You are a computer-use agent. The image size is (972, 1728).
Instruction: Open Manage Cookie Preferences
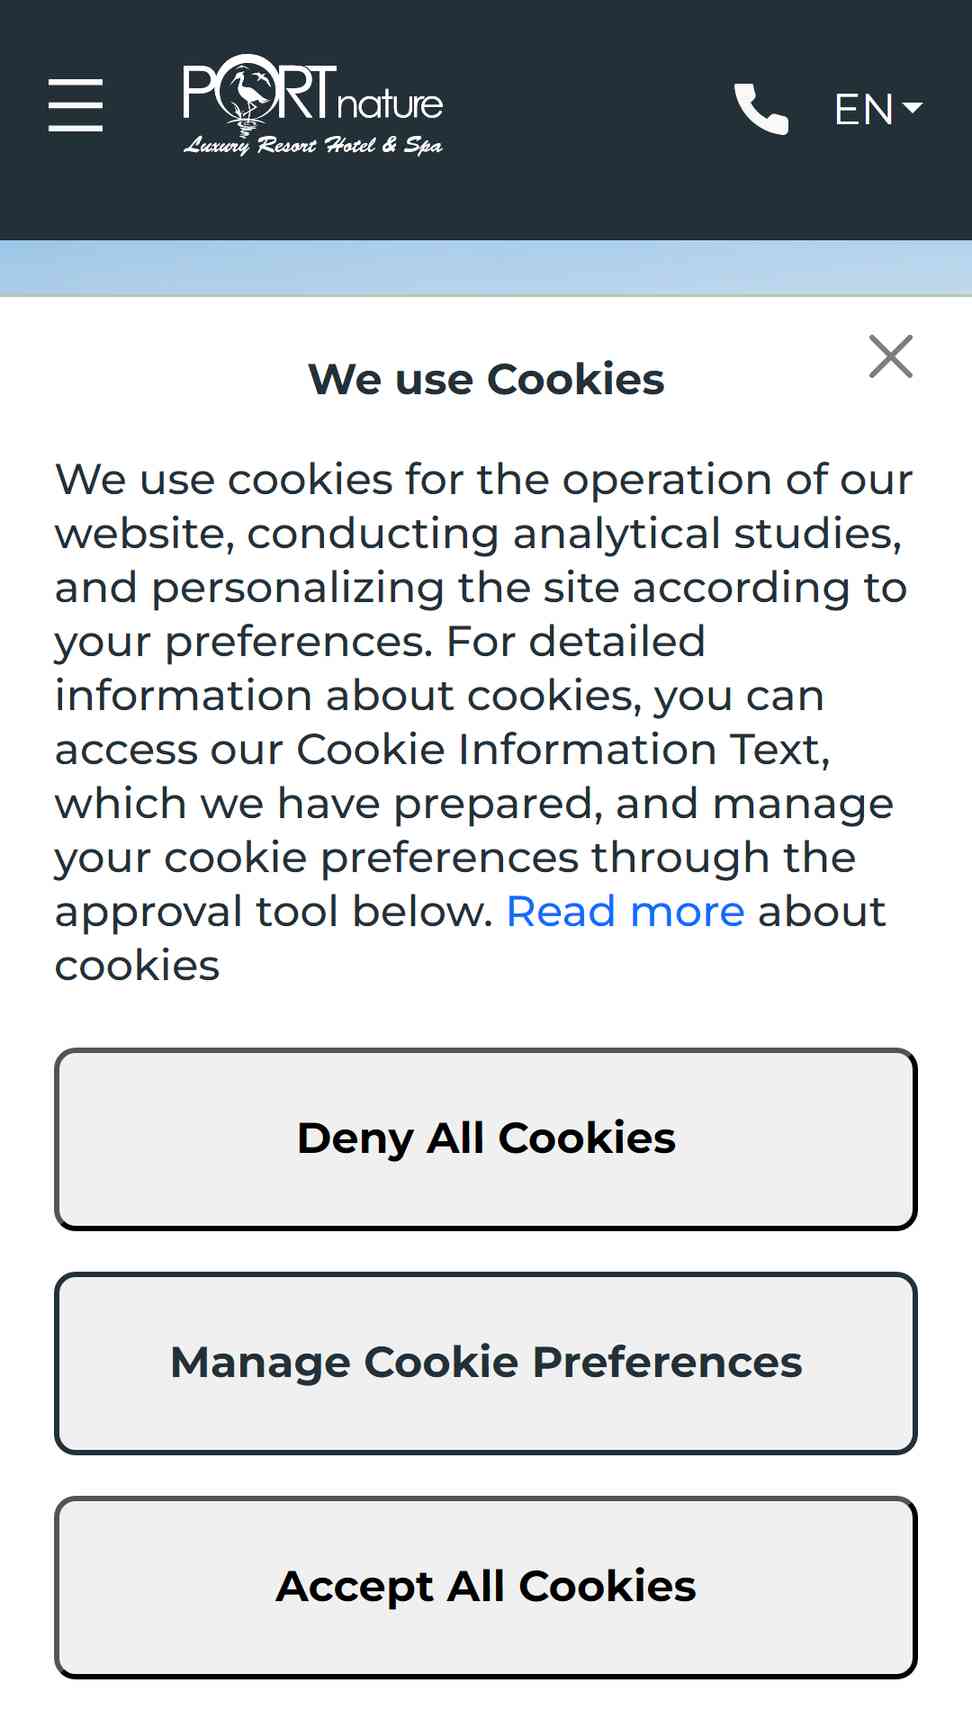[486, 1363]
